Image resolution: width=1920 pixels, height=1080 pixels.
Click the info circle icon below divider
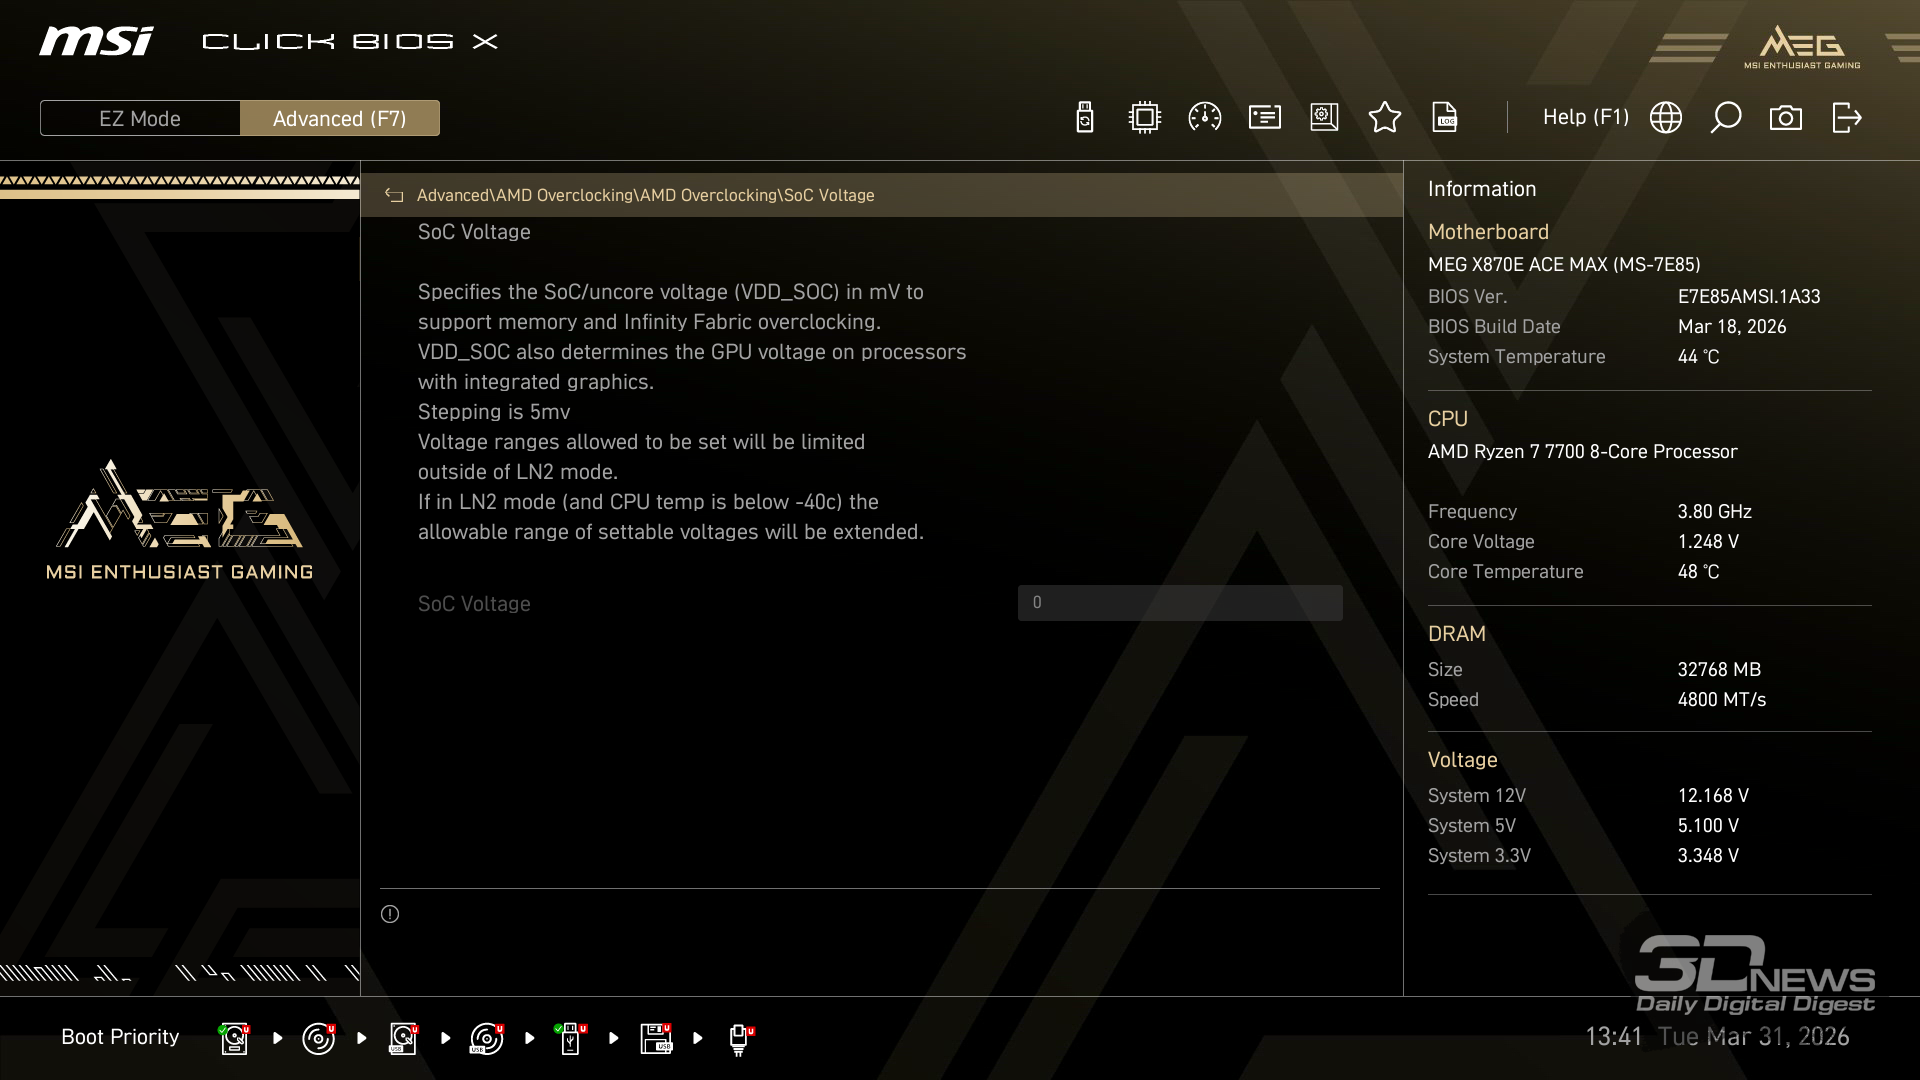[390, 914]
